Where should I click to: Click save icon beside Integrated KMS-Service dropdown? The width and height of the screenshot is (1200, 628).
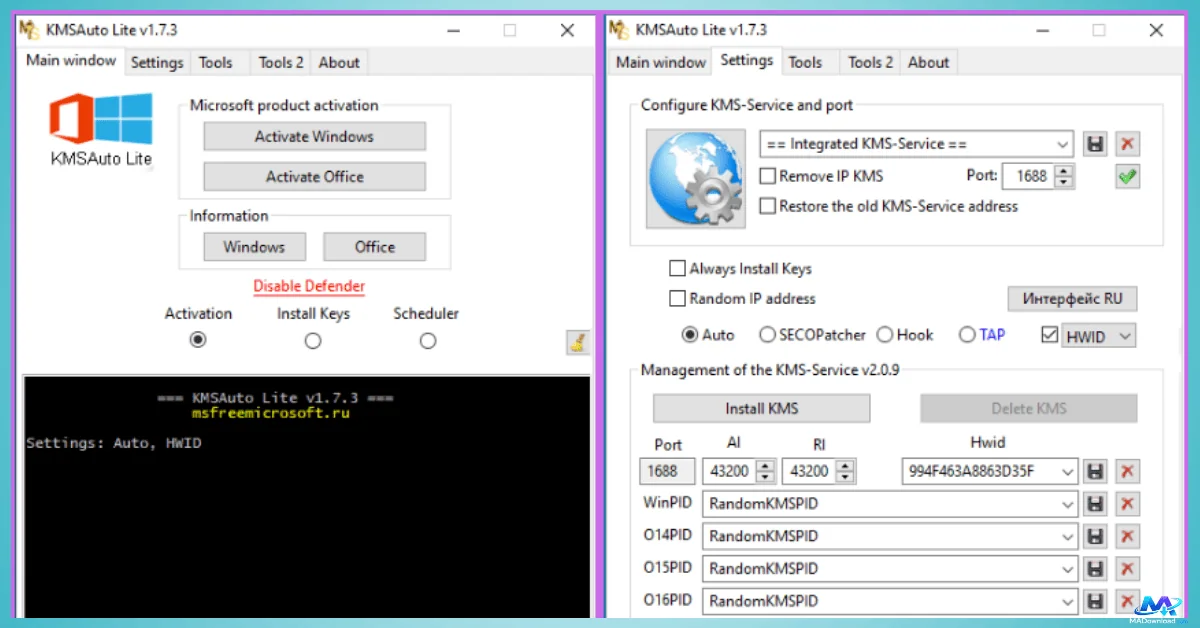point(1095,144)
